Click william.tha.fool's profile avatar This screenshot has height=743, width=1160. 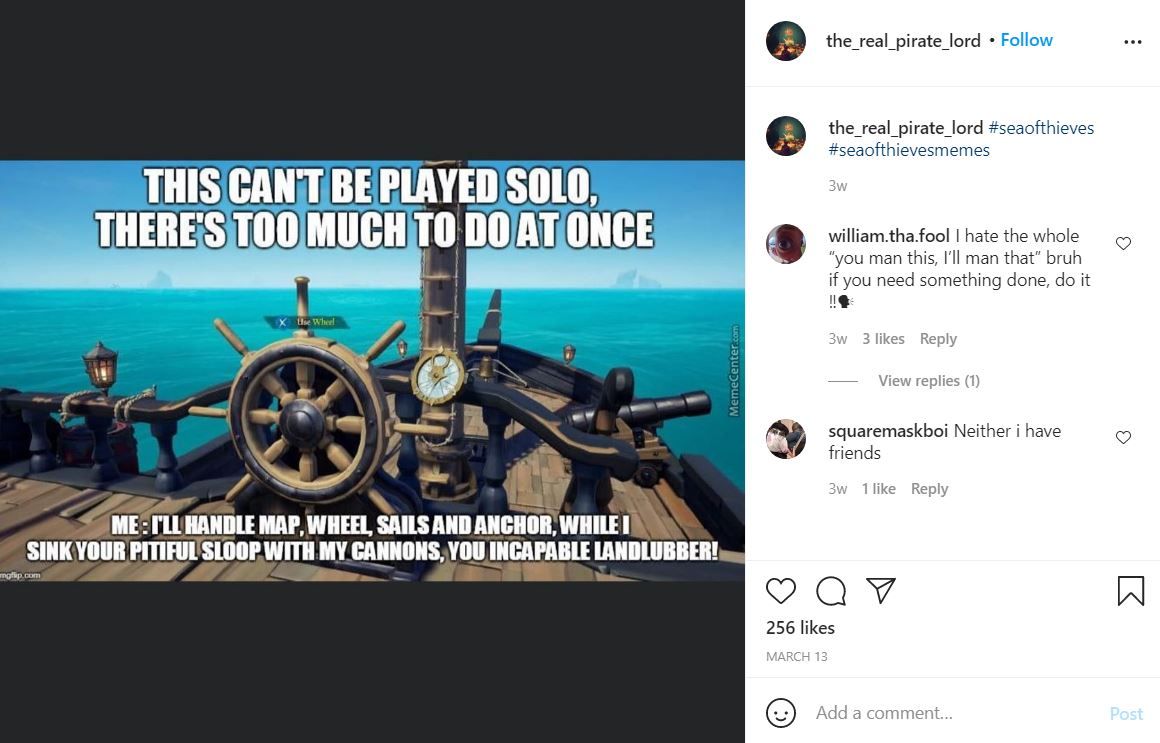pyautogui.click(x=786, y=245)
